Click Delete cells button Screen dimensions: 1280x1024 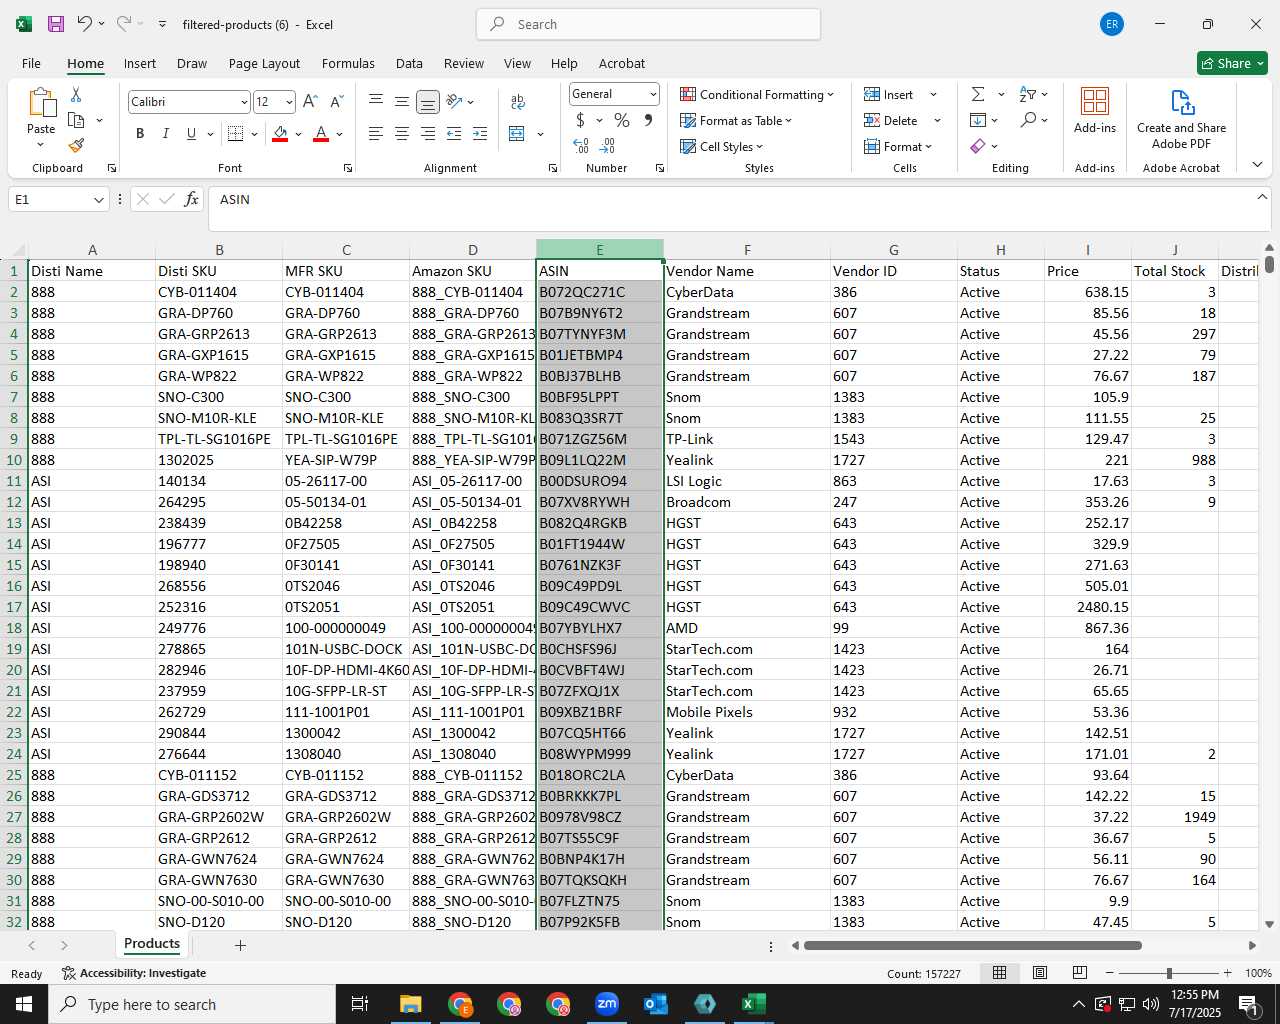[x=891, y=120]
